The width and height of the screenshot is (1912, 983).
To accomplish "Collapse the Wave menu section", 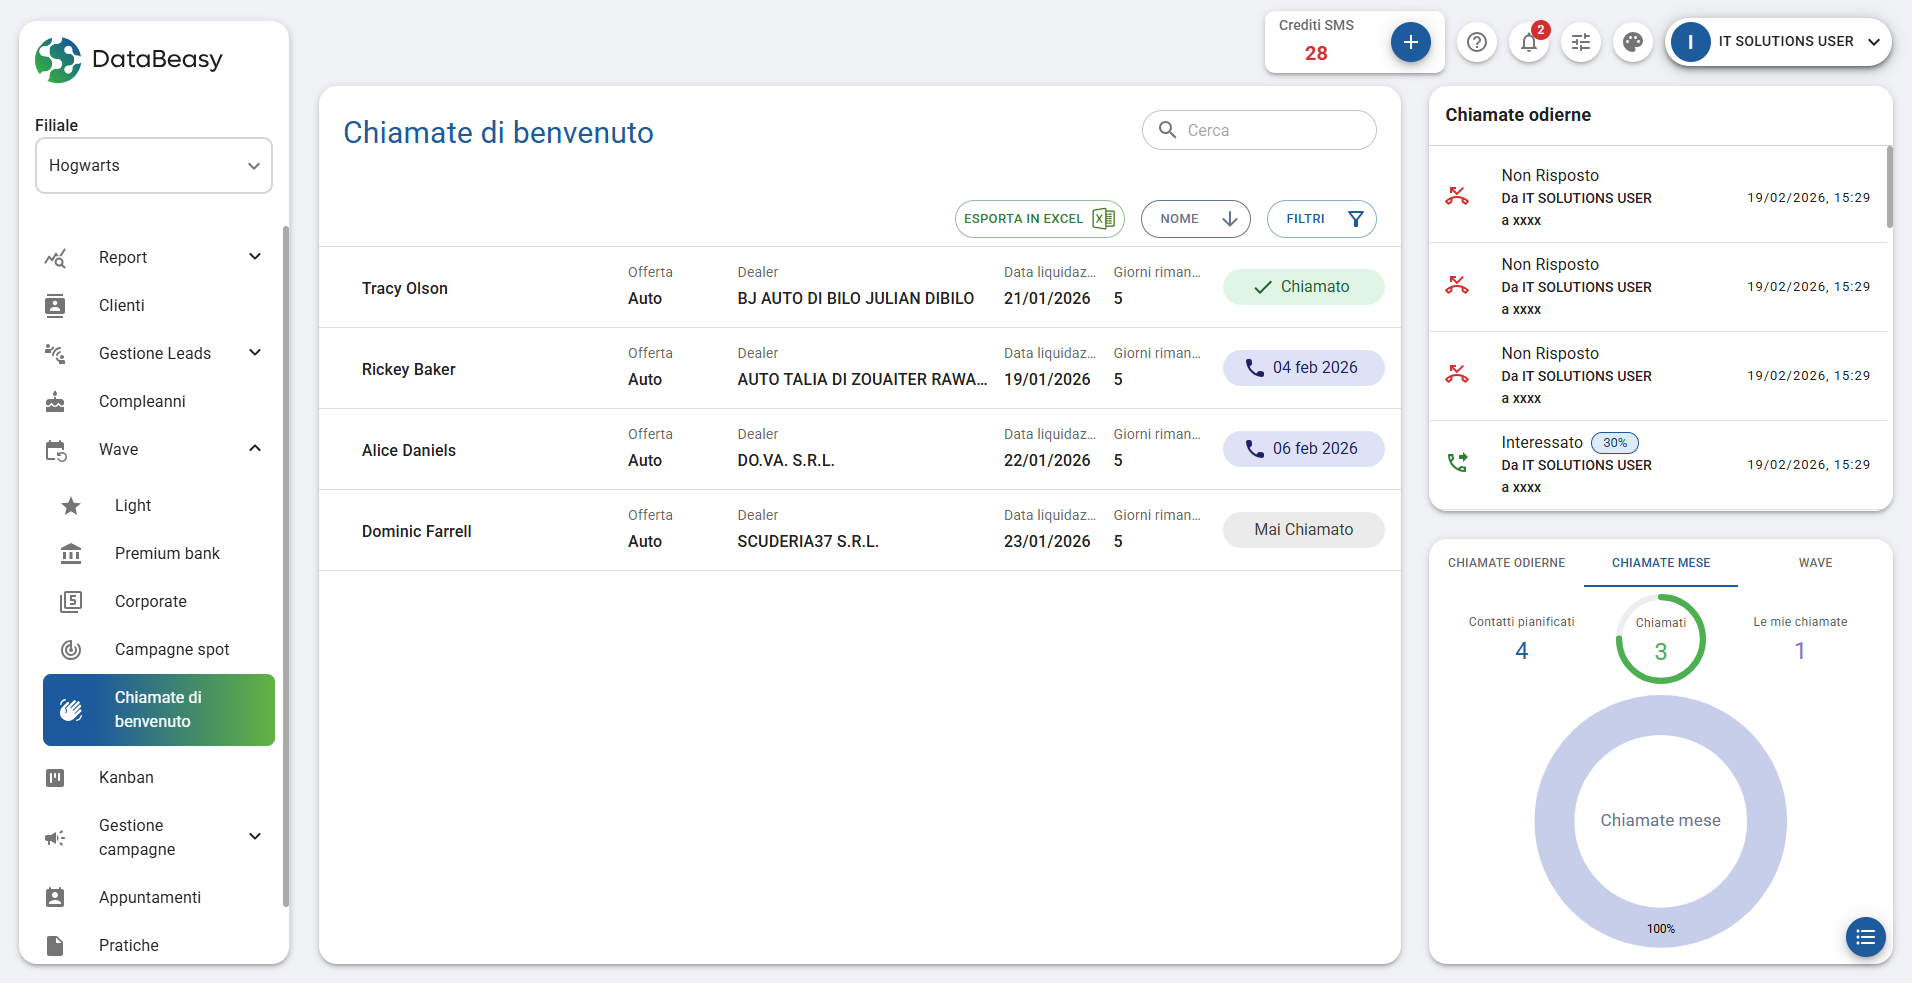I will [254, 449].
